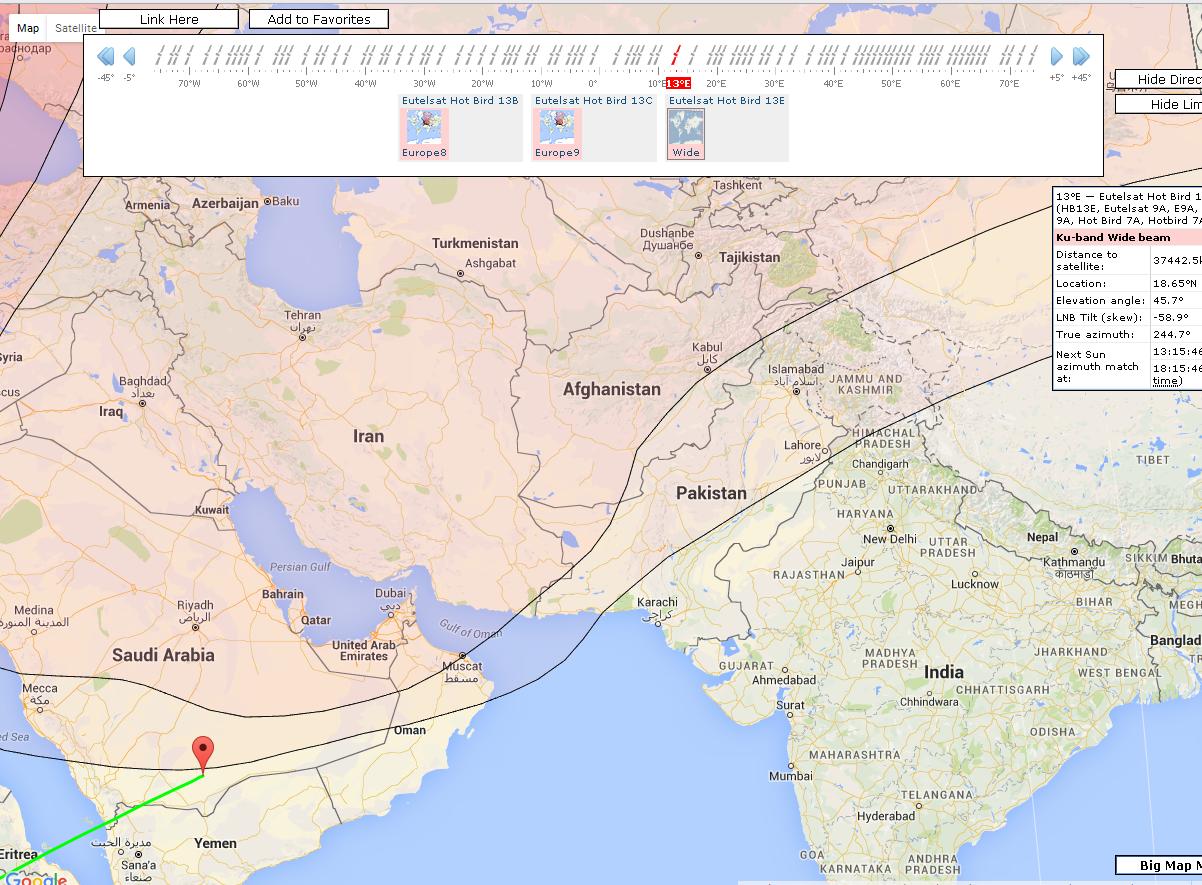Click the red location pin in Saudi Arabia
This screenshot has height=885, width=1202.
tap(203, 755)
